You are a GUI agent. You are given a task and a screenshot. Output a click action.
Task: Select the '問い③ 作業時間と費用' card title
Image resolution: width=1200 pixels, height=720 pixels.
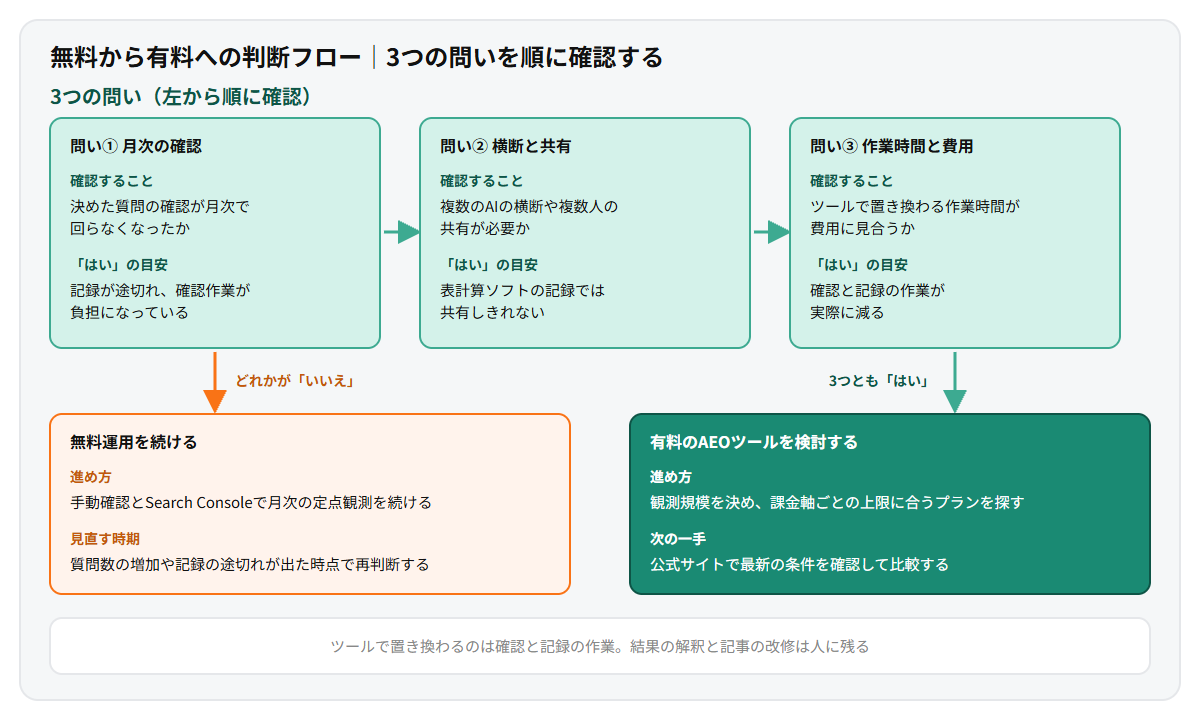click(x=891, y=146)
